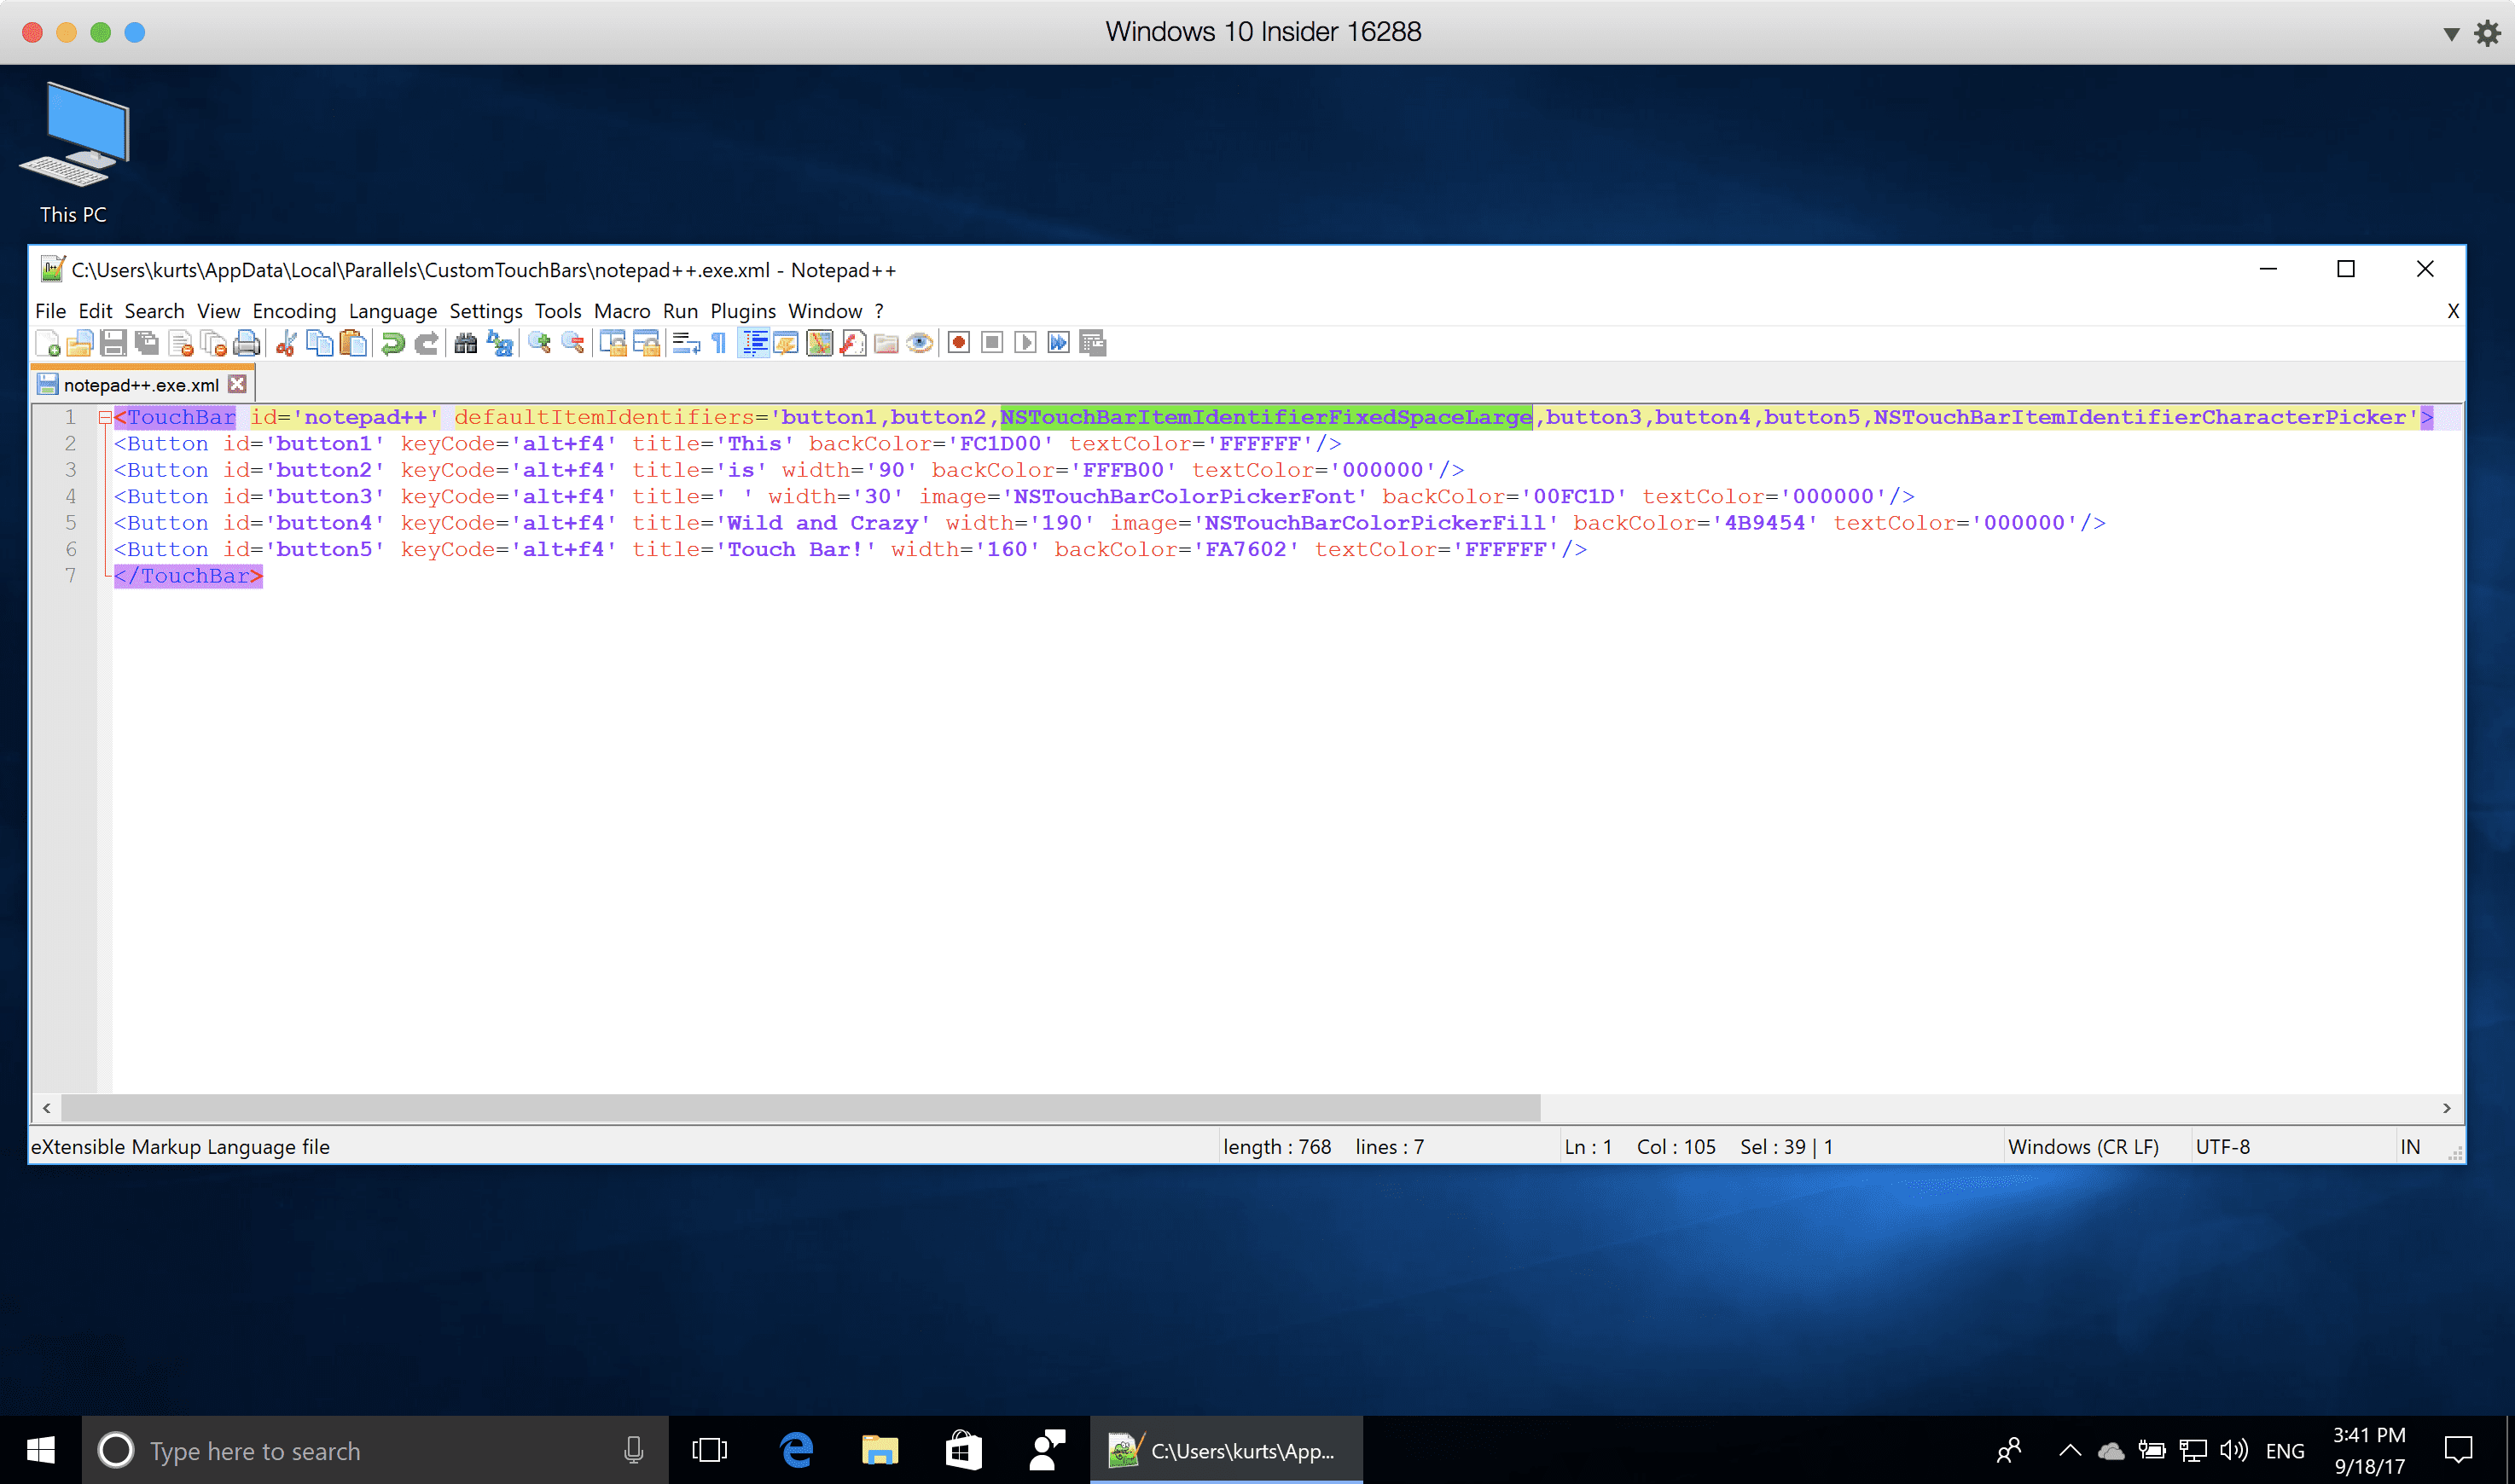2515x1484 pixels.
Task: Toggle synchronized horizontal scrolling
Action: tap(646, 343)
